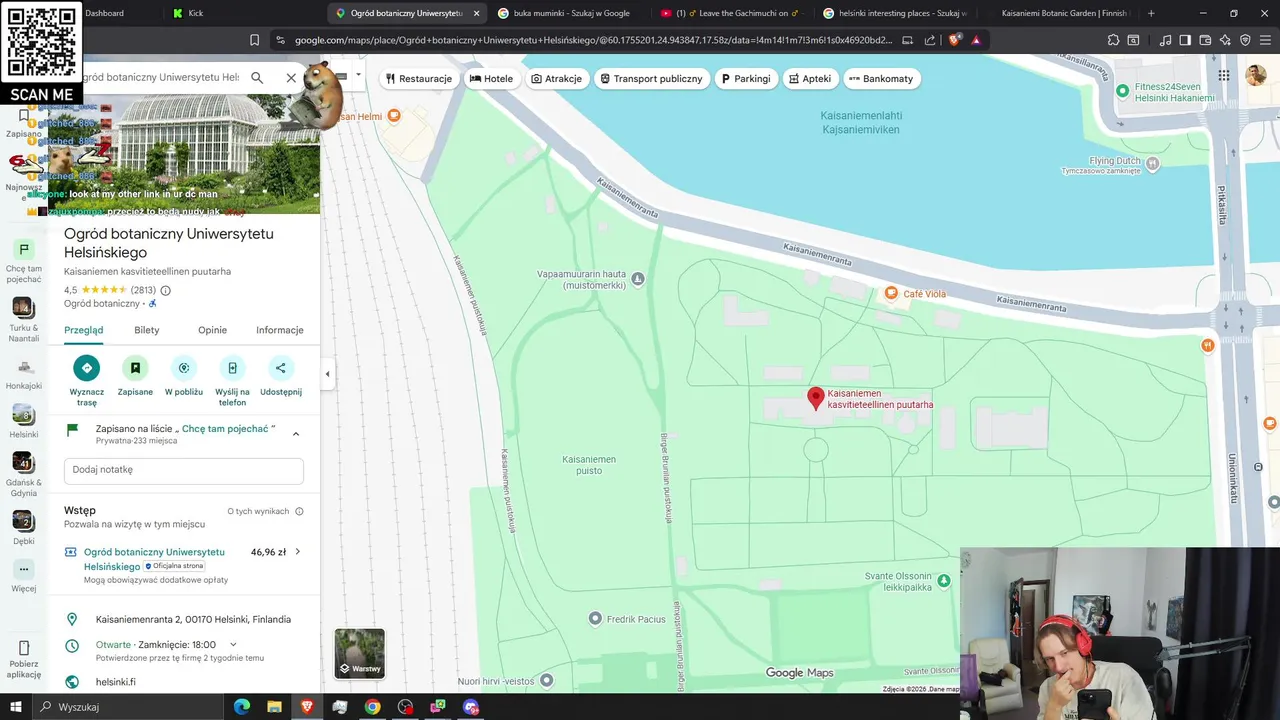Open the Turku & Naantali saved list
Image resolution: width=1280 pixels, height=720 pixels.
(x=24, y=318)
